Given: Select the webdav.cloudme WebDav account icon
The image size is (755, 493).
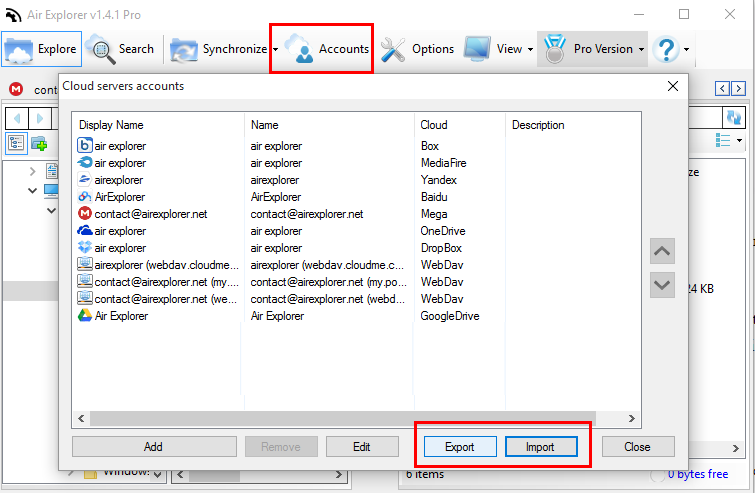Looking at the screenshot, I should [84, 264].
